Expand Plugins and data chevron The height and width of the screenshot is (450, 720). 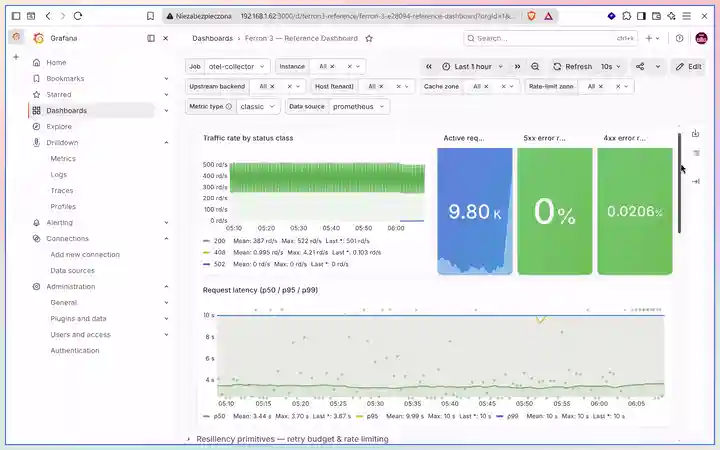pyautogui.click(x=166, y=319)
